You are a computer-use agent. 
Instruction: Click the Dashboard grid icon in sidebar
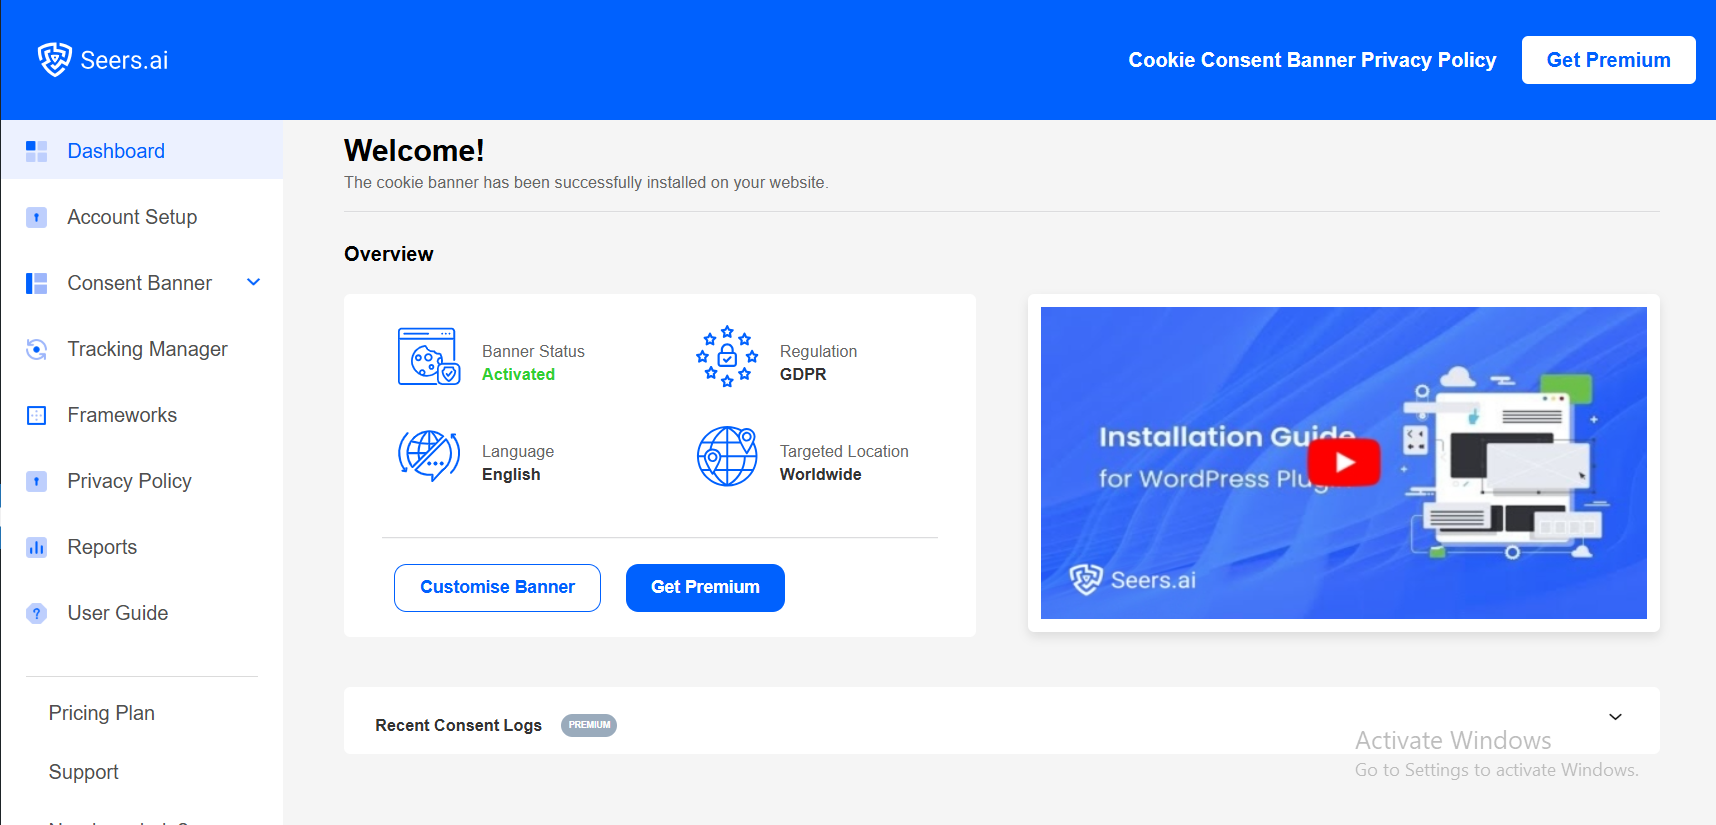(37, 151)
